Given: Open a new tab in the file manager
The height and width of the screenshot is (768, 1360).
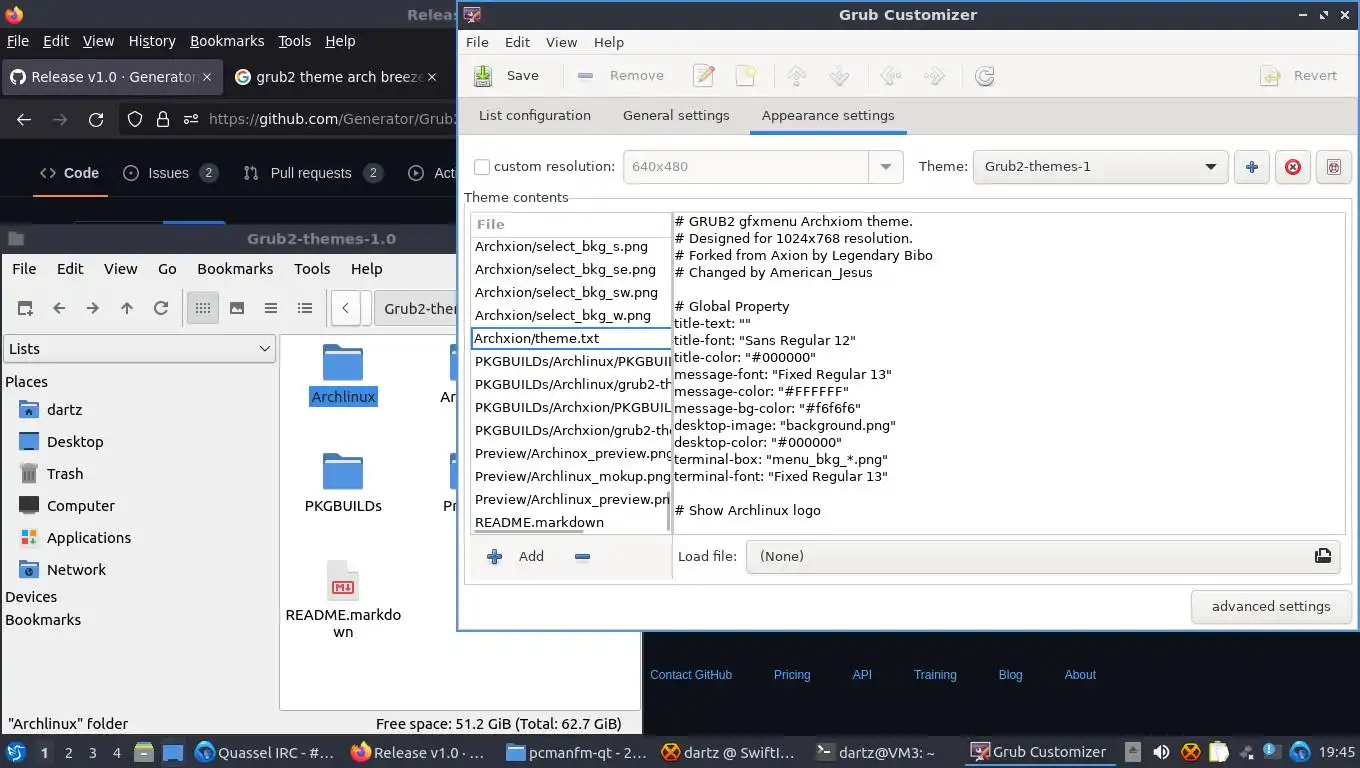Looking at the screenshot, I should coord(25,308).
